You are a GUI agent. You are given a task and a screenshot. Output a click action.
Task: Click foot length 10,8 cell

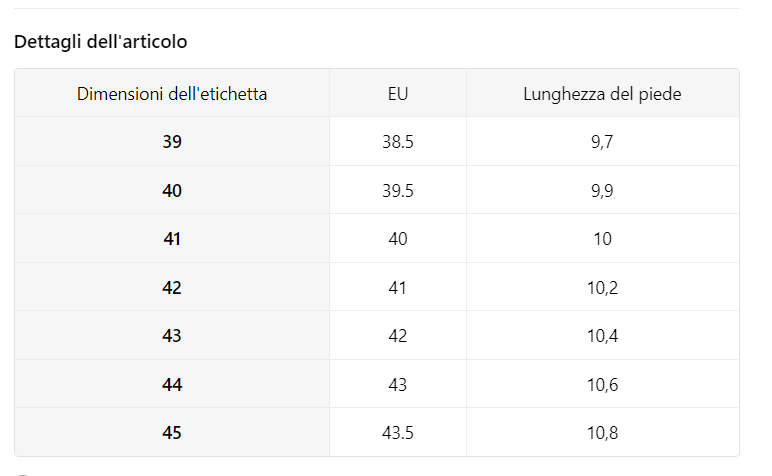point(602,432)
